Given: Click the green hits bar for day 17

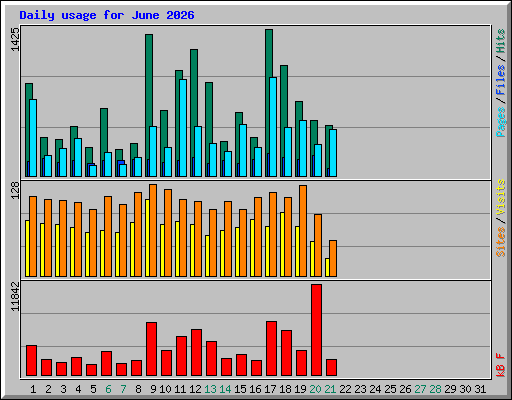Looking at the screenshot, I should [x=269, y=53].
